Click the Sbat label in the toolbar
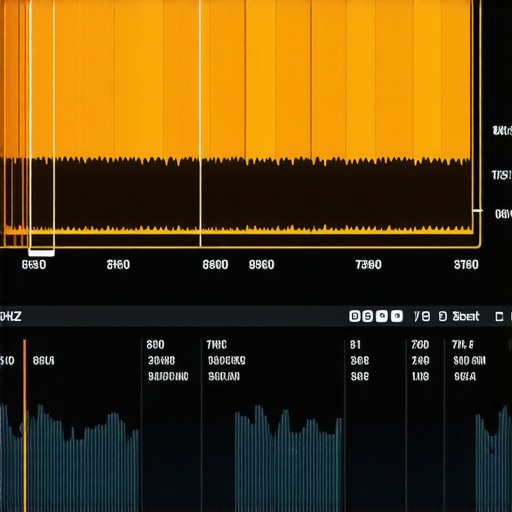The height and width of the screenshot is (512, 512). (x=466, y=316)
